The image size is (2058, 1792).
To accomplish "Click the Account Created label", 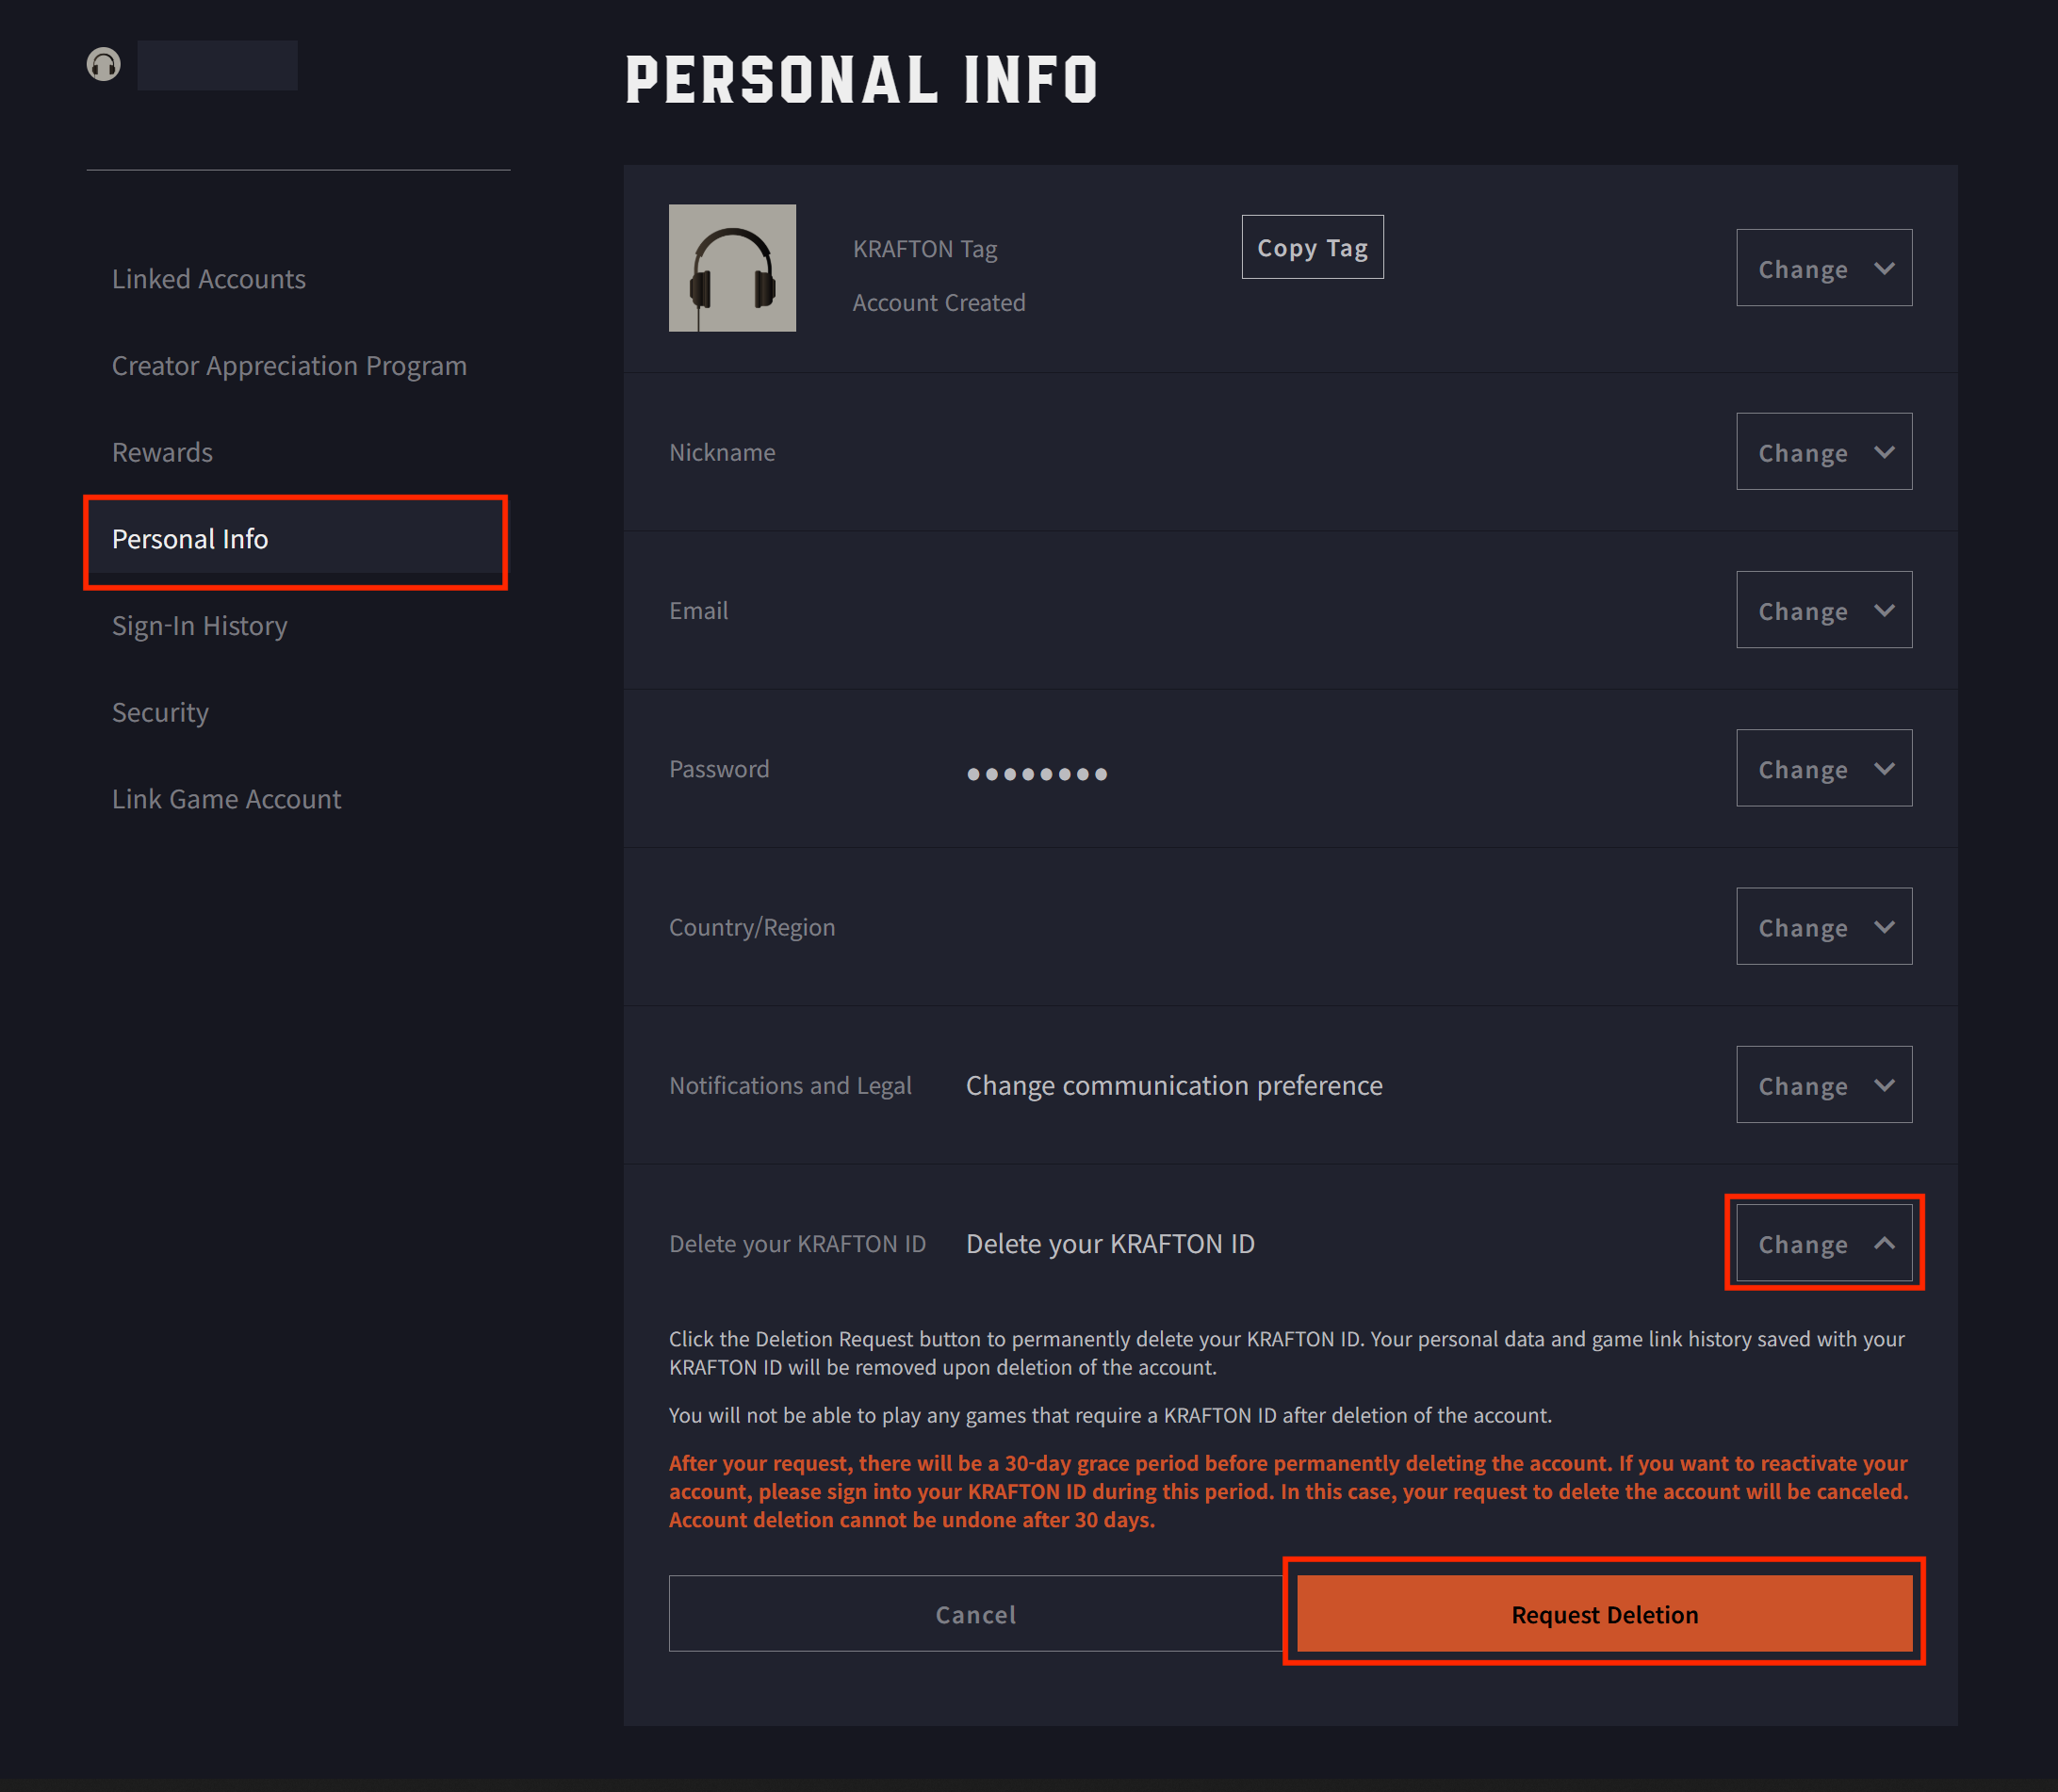I will [939, 303].
